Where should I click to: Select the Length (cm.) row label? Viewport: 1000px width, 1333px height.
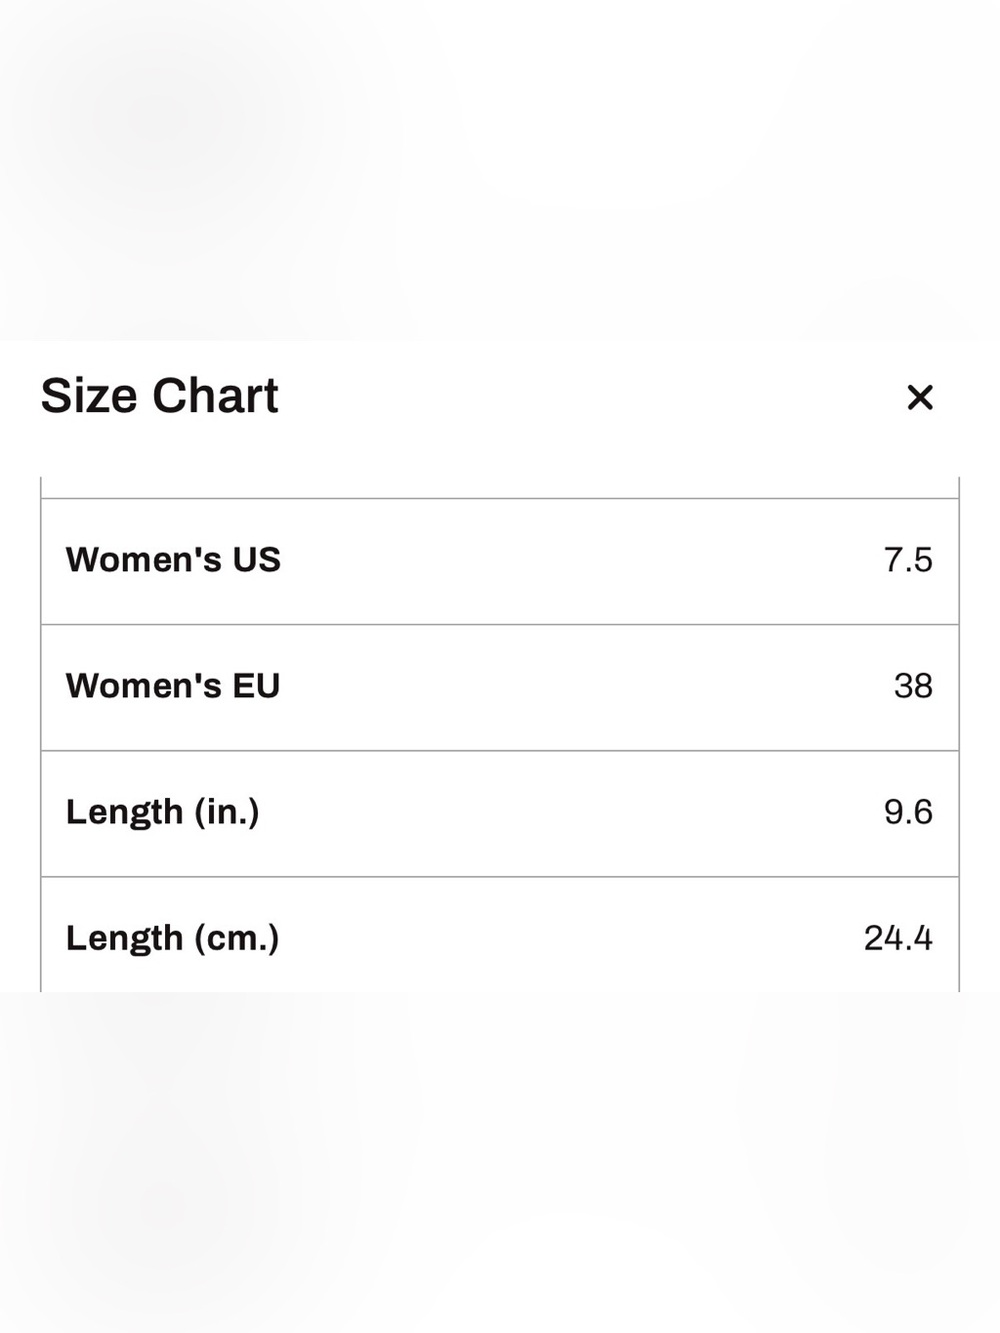point(172,938)
